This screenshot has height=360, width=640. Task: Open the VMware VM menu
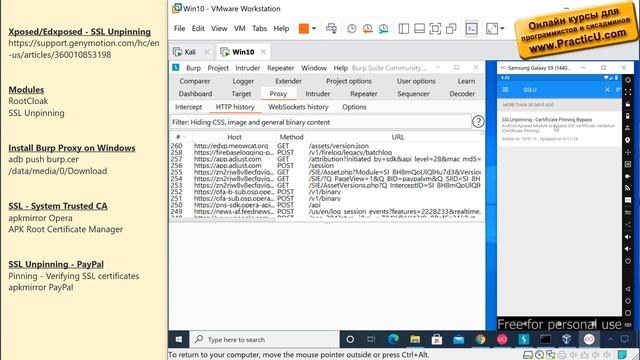tap(240, 29)
